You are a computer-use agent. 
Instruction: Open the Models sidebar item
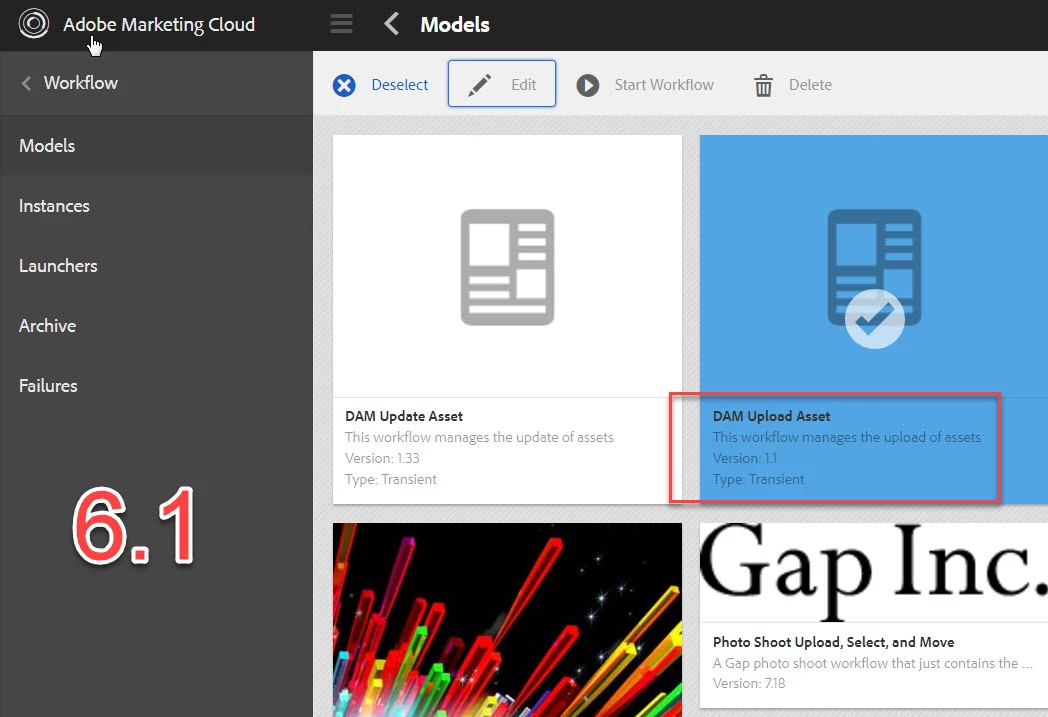[x=156, y=145]
